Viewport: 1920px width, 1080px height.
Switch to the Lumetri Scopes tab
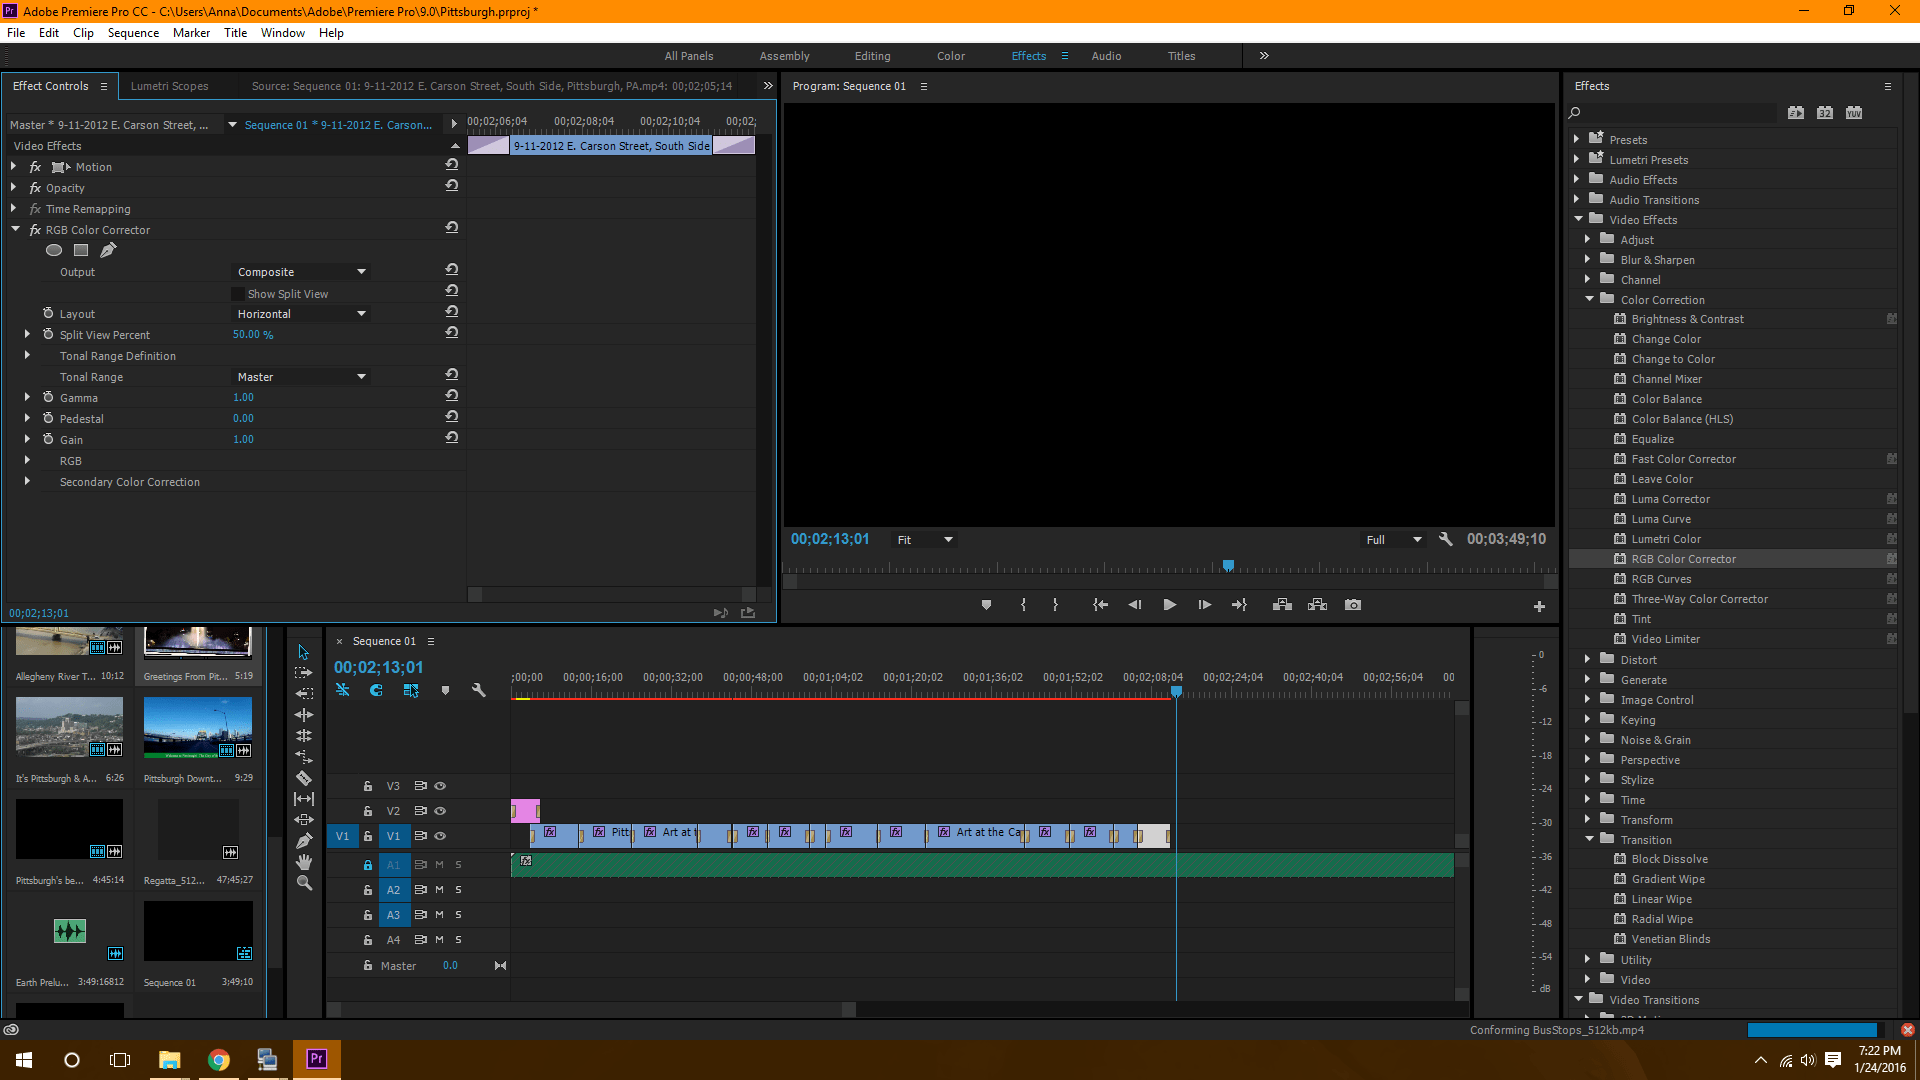tap(169, 86)
